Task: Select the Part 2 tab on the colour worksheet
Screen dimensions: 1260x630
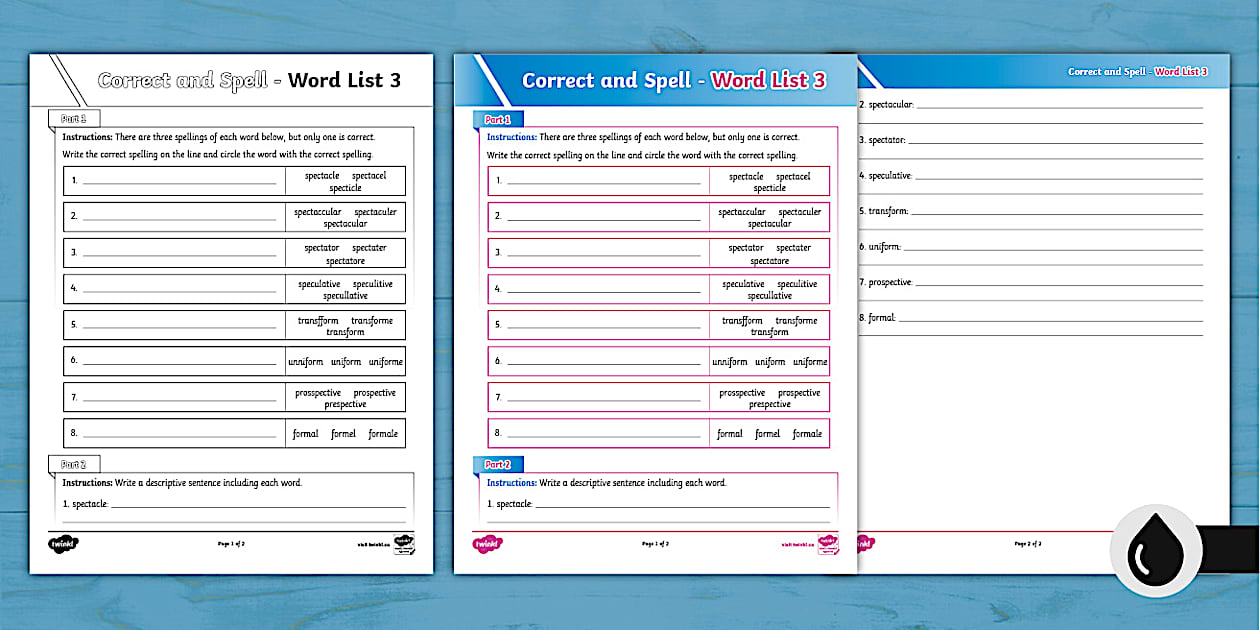Action: pos(497,465)
